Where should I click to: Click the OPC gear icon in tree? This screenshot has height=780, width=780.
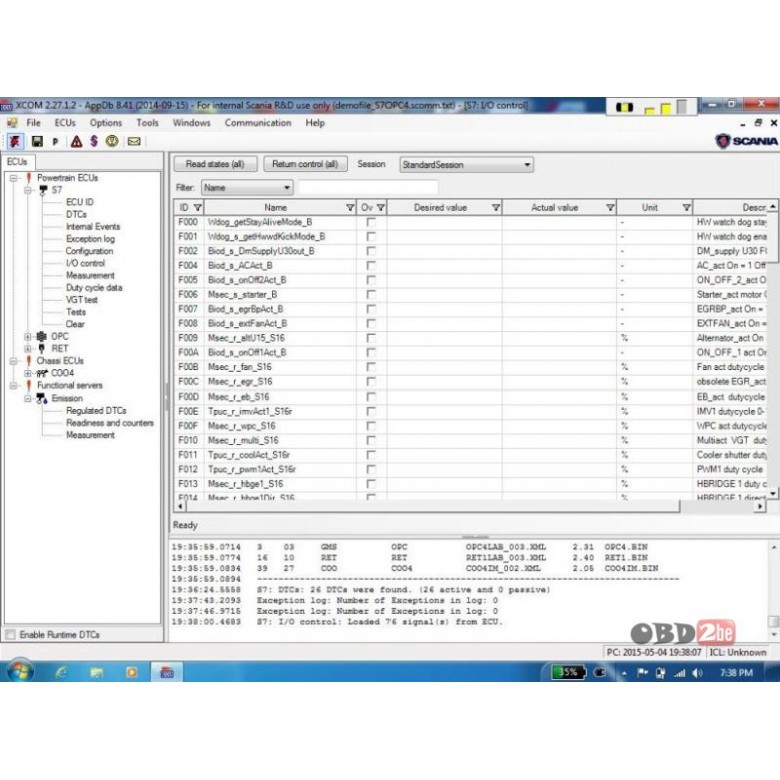(x=42, y=336)
